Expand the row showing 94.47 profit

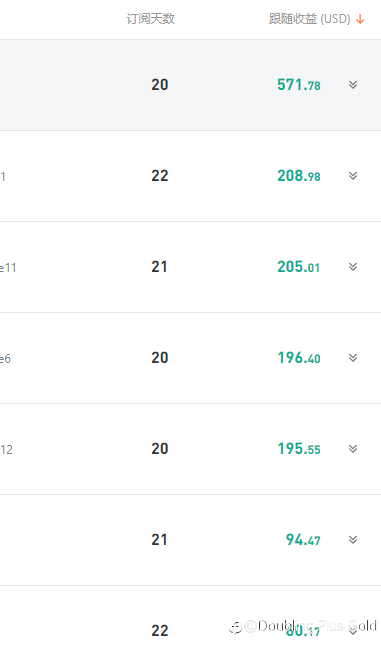click(353, 540)
